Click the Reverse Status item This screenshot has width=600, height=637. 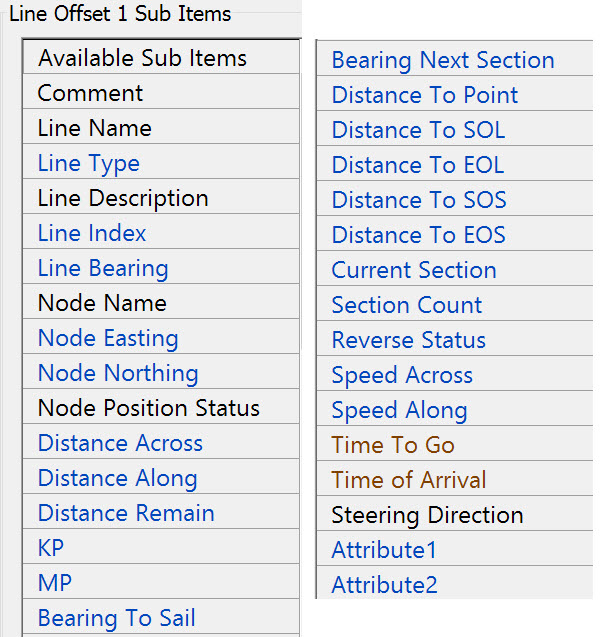point(409,340)
